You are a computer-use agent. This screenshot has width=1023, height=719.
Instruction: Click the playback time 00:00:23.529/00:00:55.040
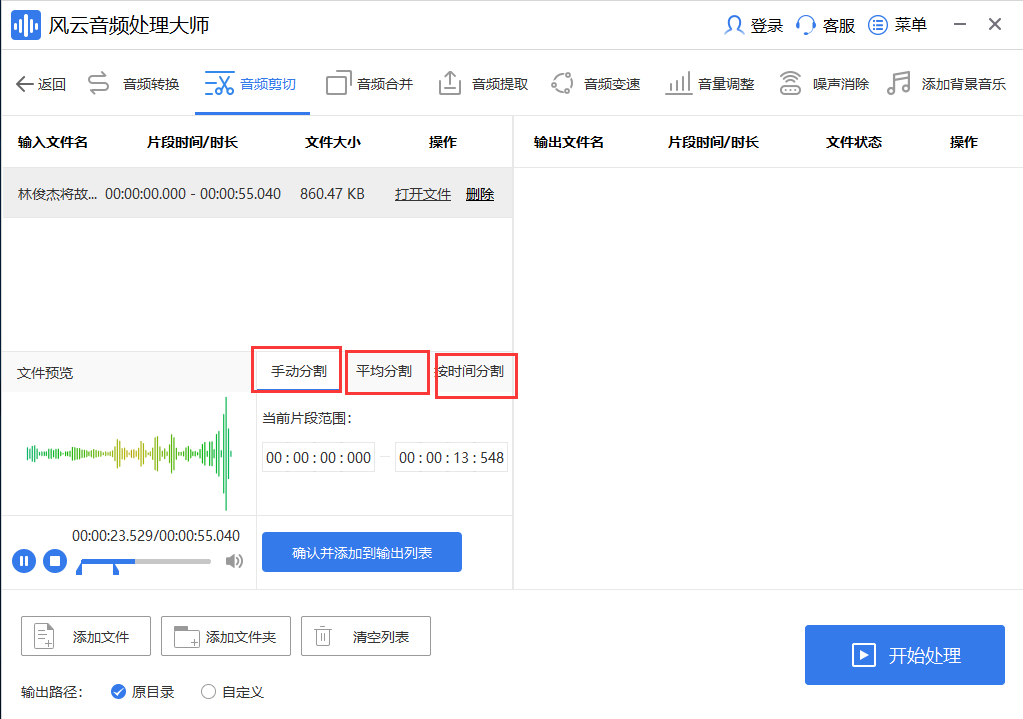tap(156, 536)
